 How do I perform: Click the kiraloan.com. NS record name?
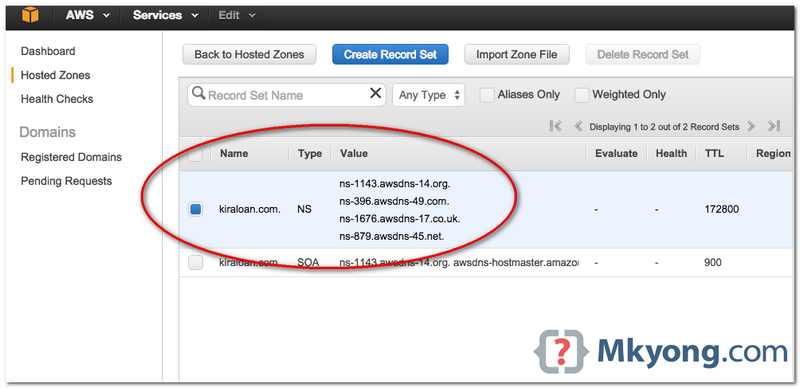point(249,209)
